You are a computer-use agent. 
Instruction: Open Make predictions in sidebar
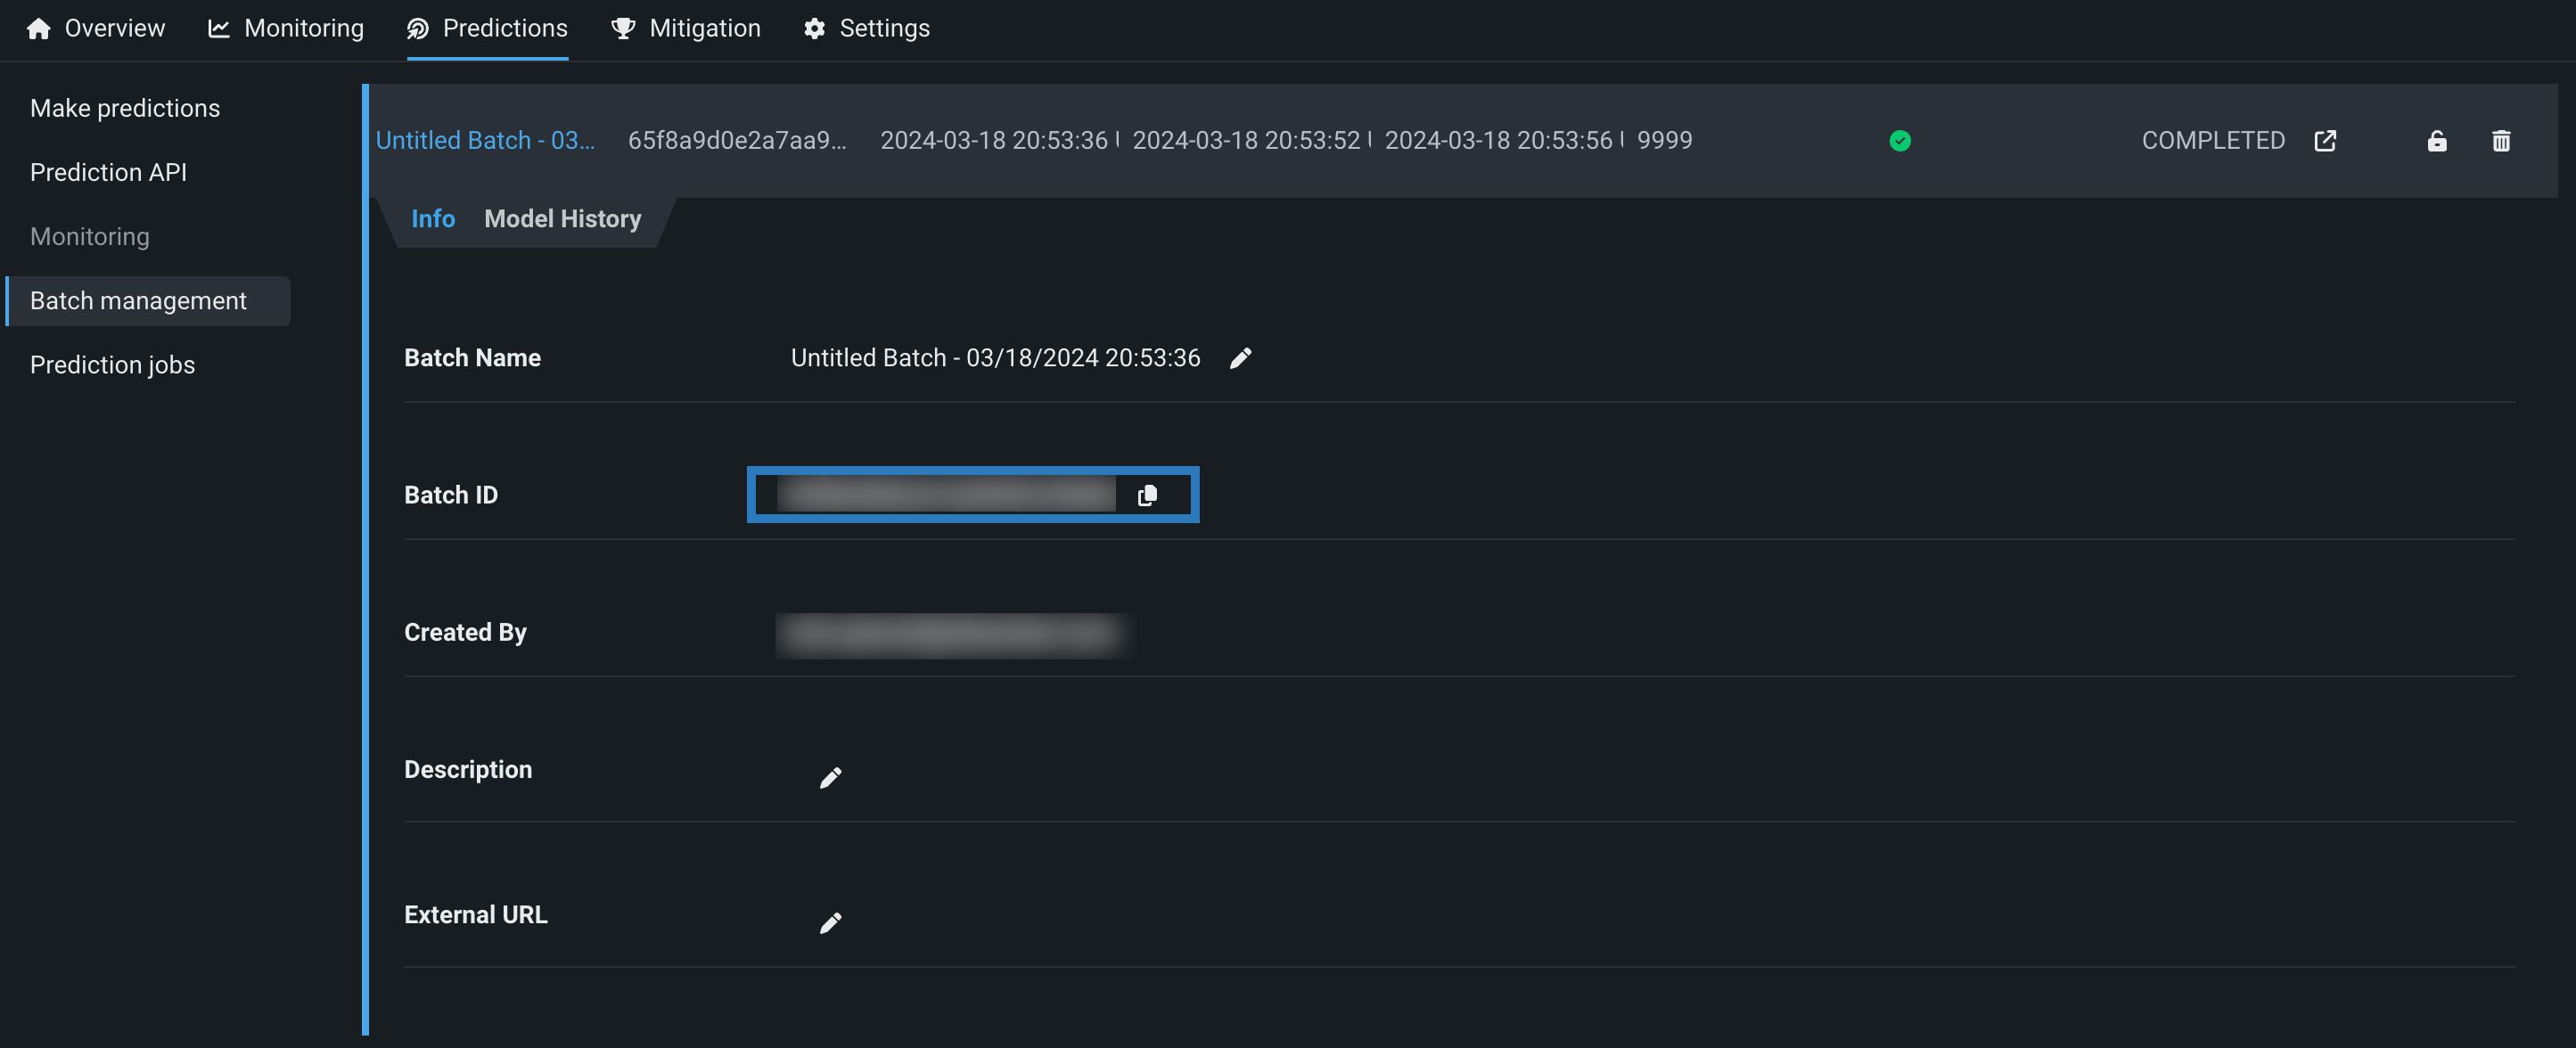coord(125,108)
